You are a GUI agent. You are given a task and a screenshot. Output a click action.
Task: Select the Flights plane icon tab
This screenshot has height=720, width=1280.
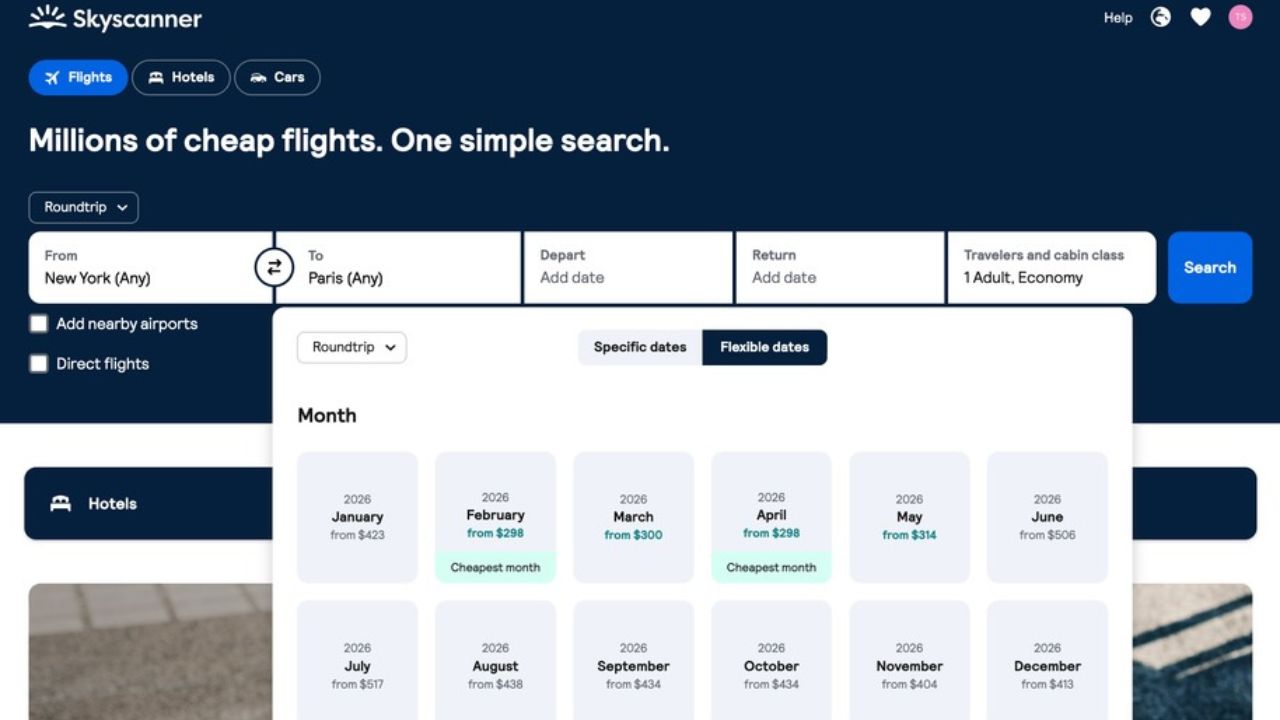51,77
